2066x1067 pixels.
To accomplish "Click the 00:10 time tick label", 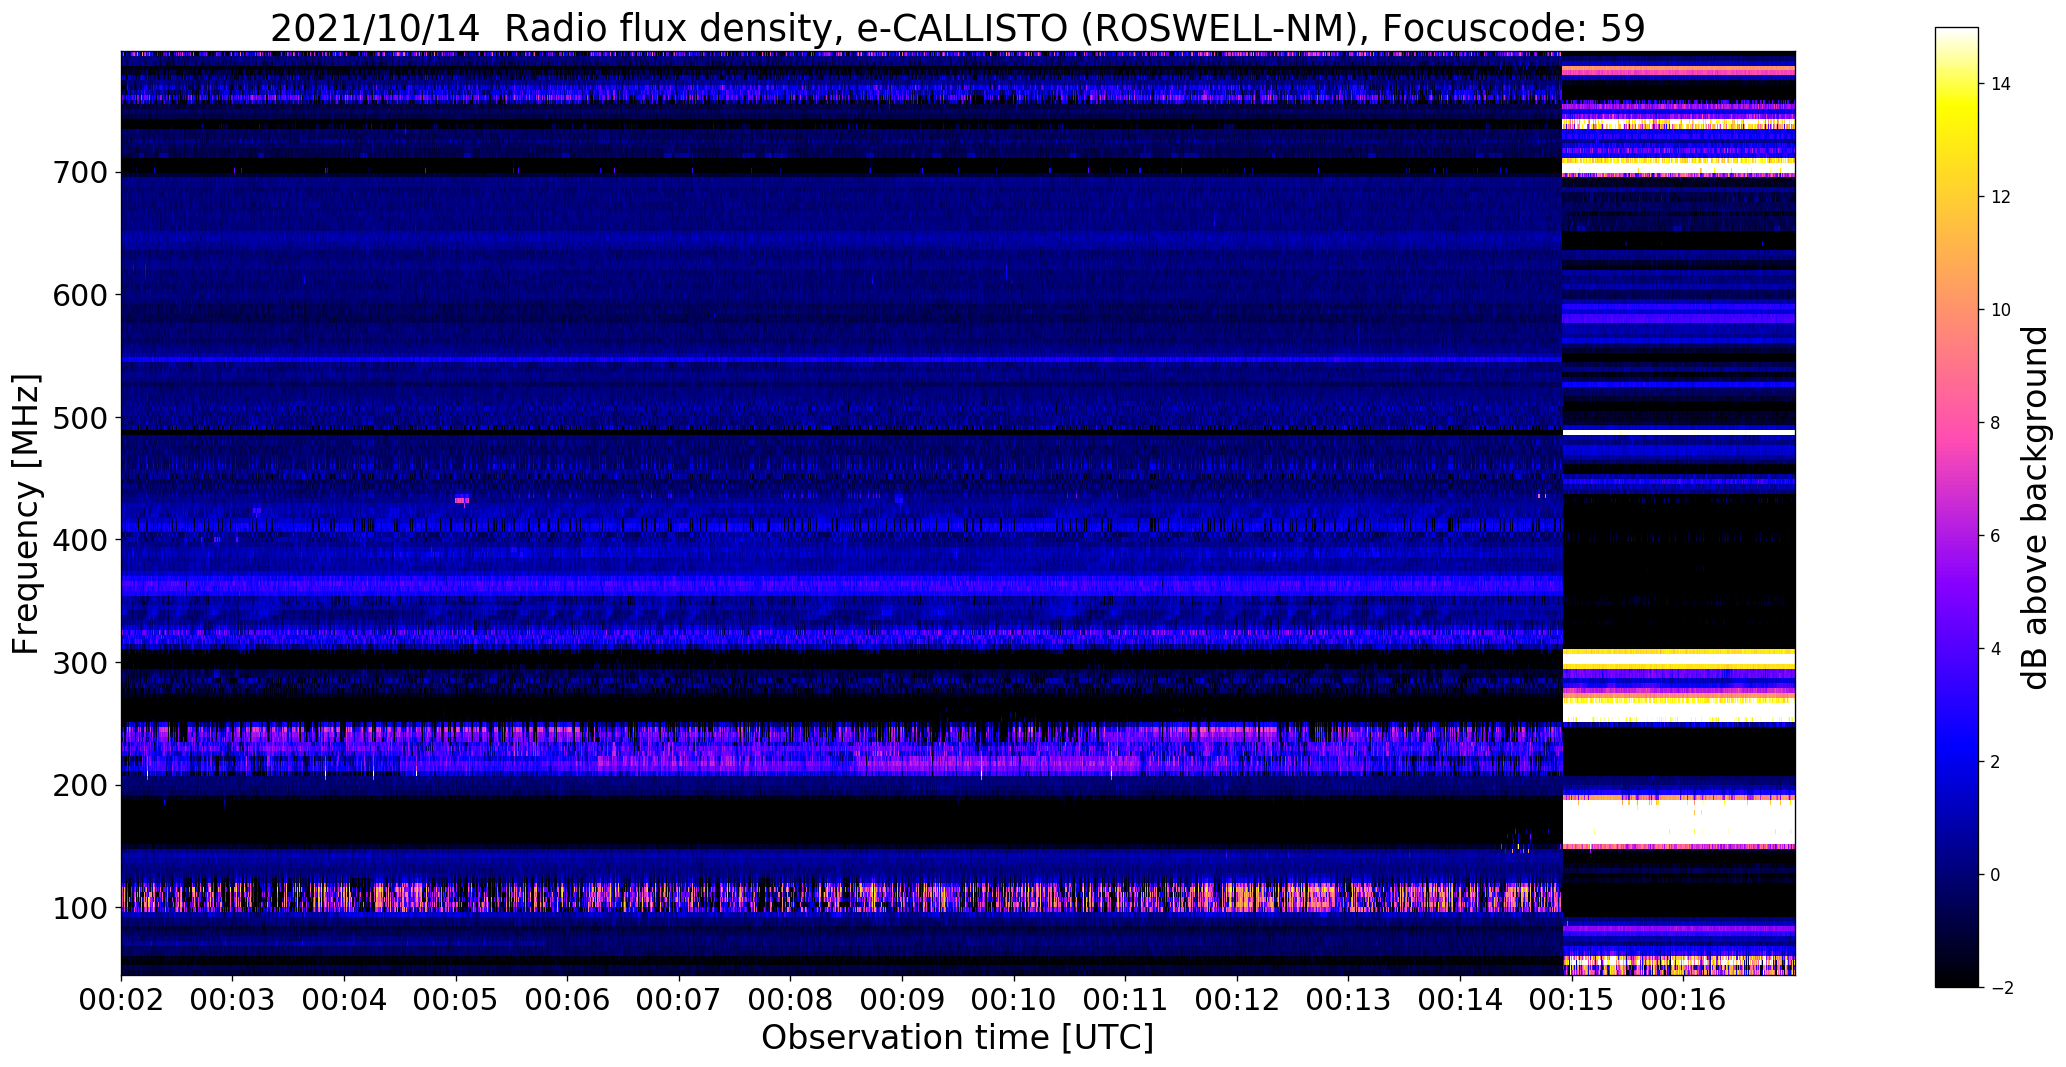I will (1014, 998).
